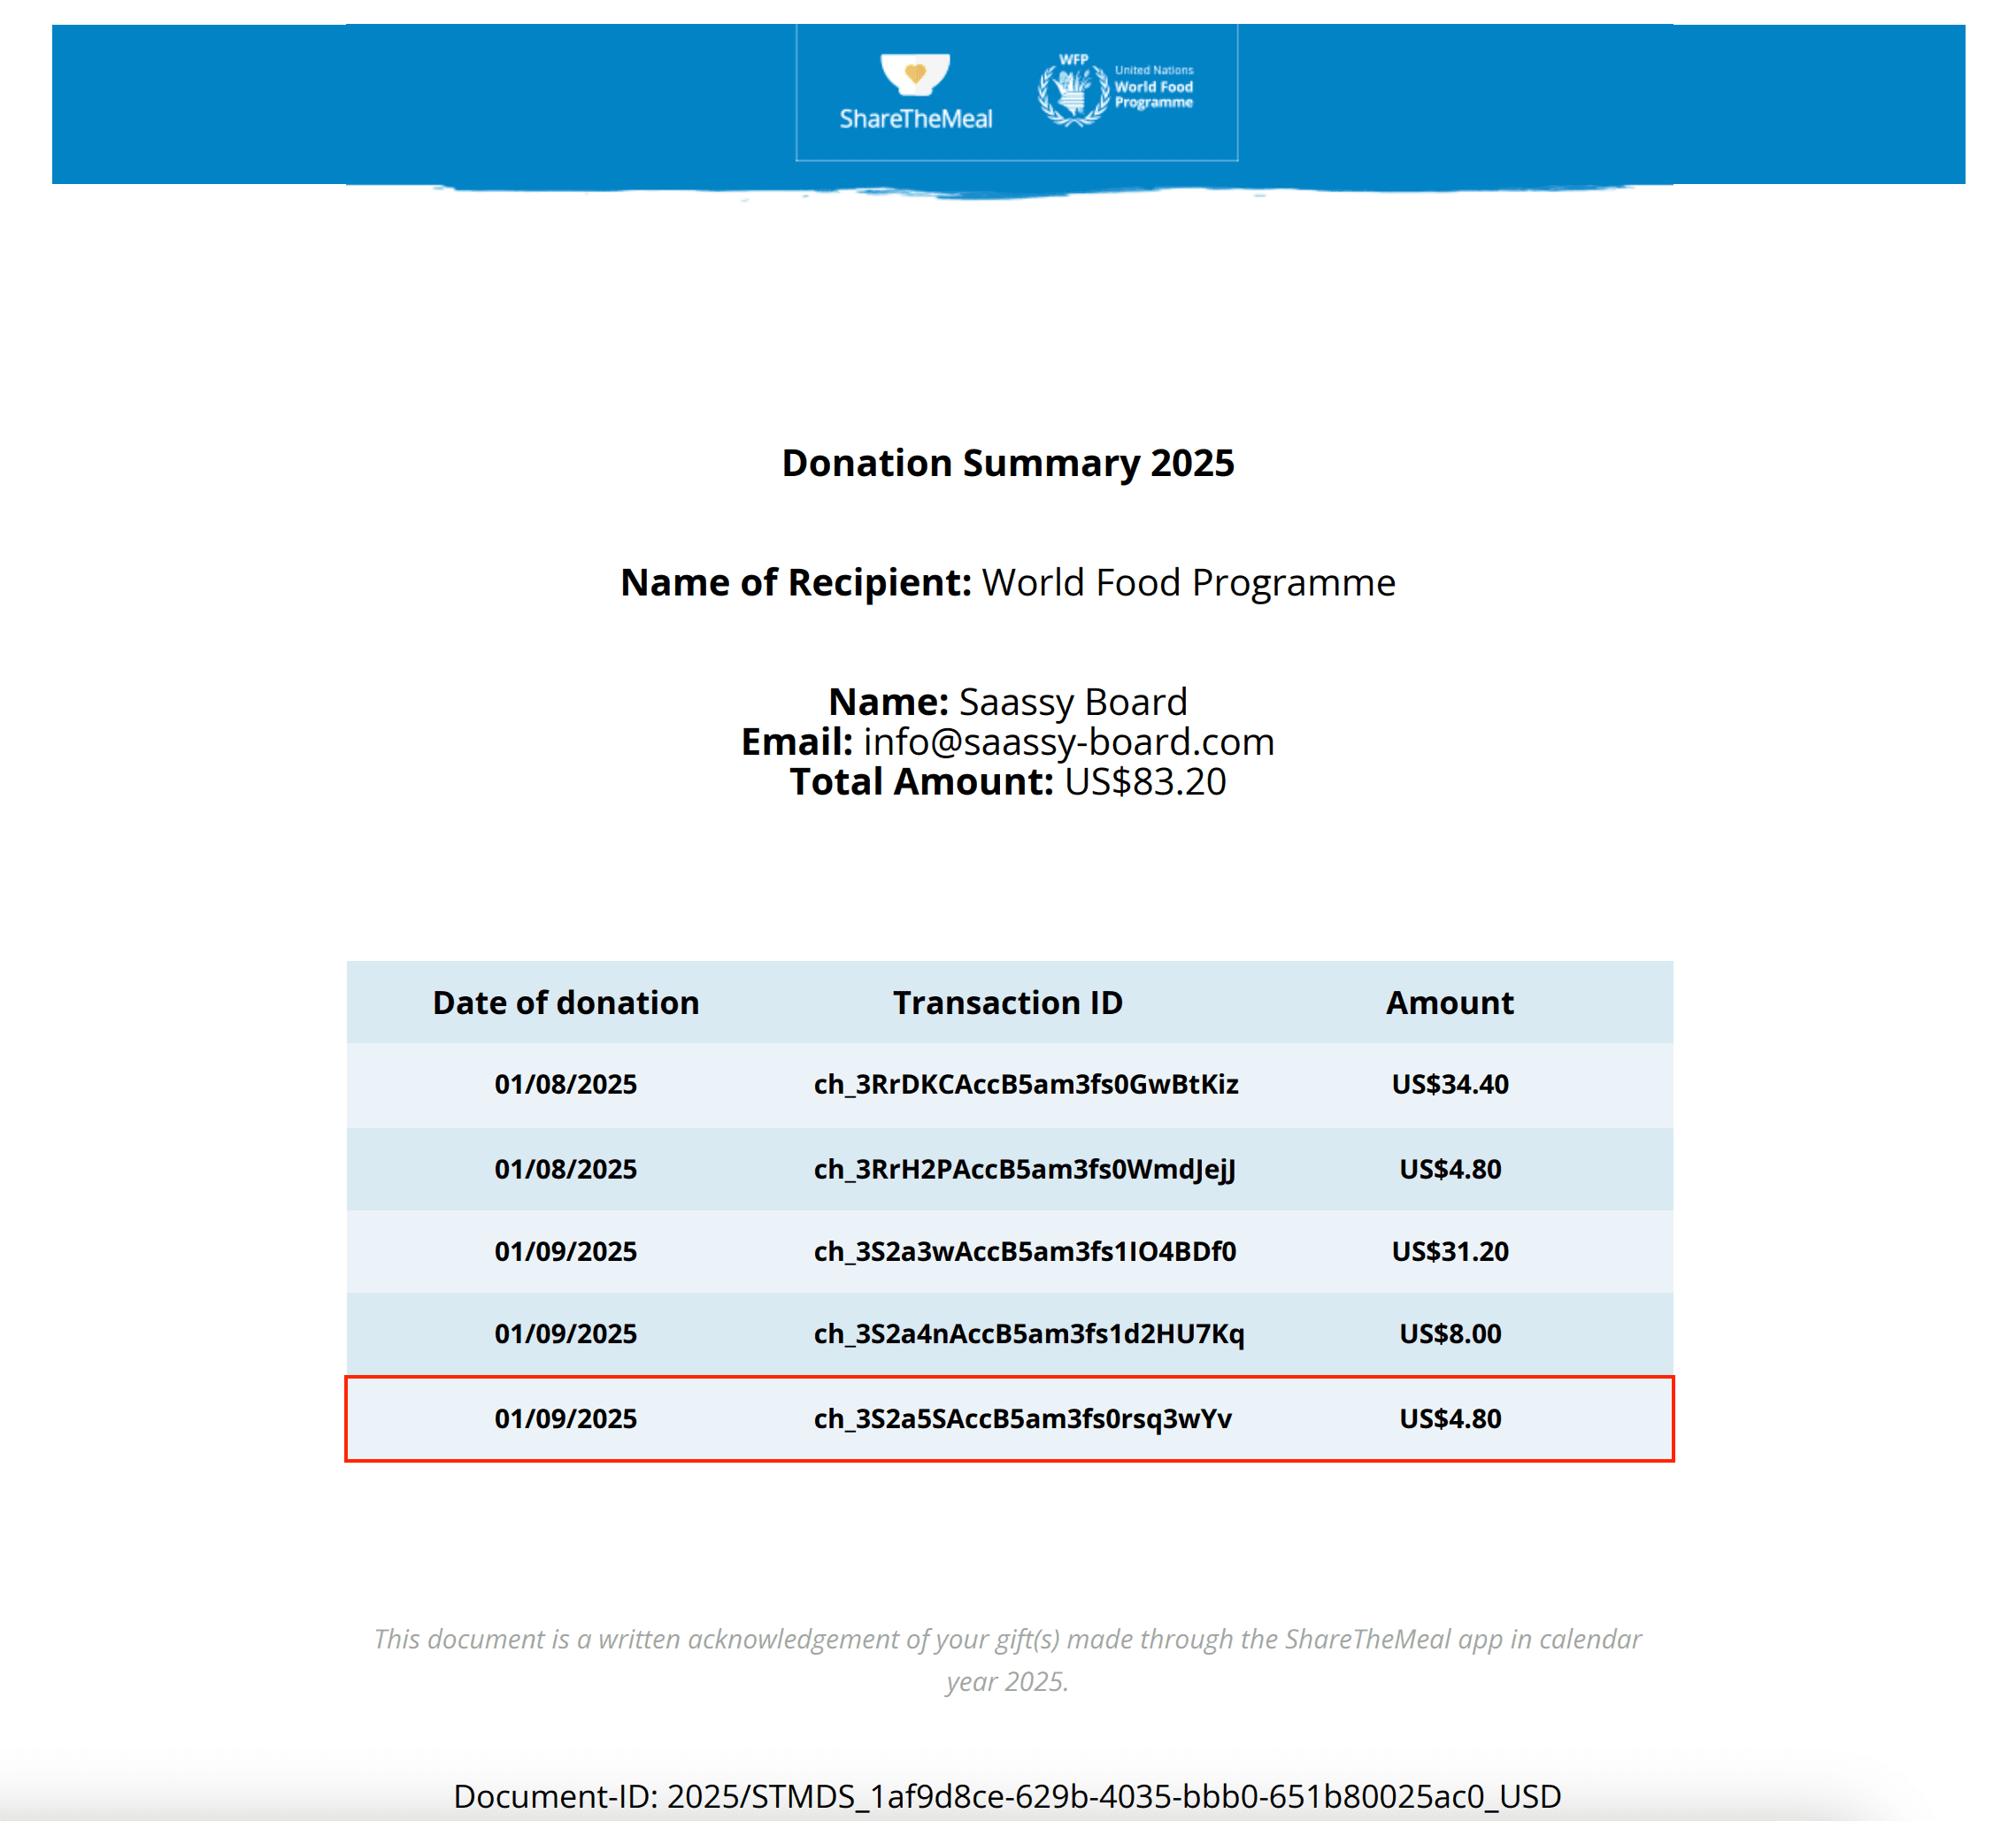This screenshot has width=2016, height=1821.
Task: Click the WFP World Food Programme emblem
Action: tap(1116, 89)
